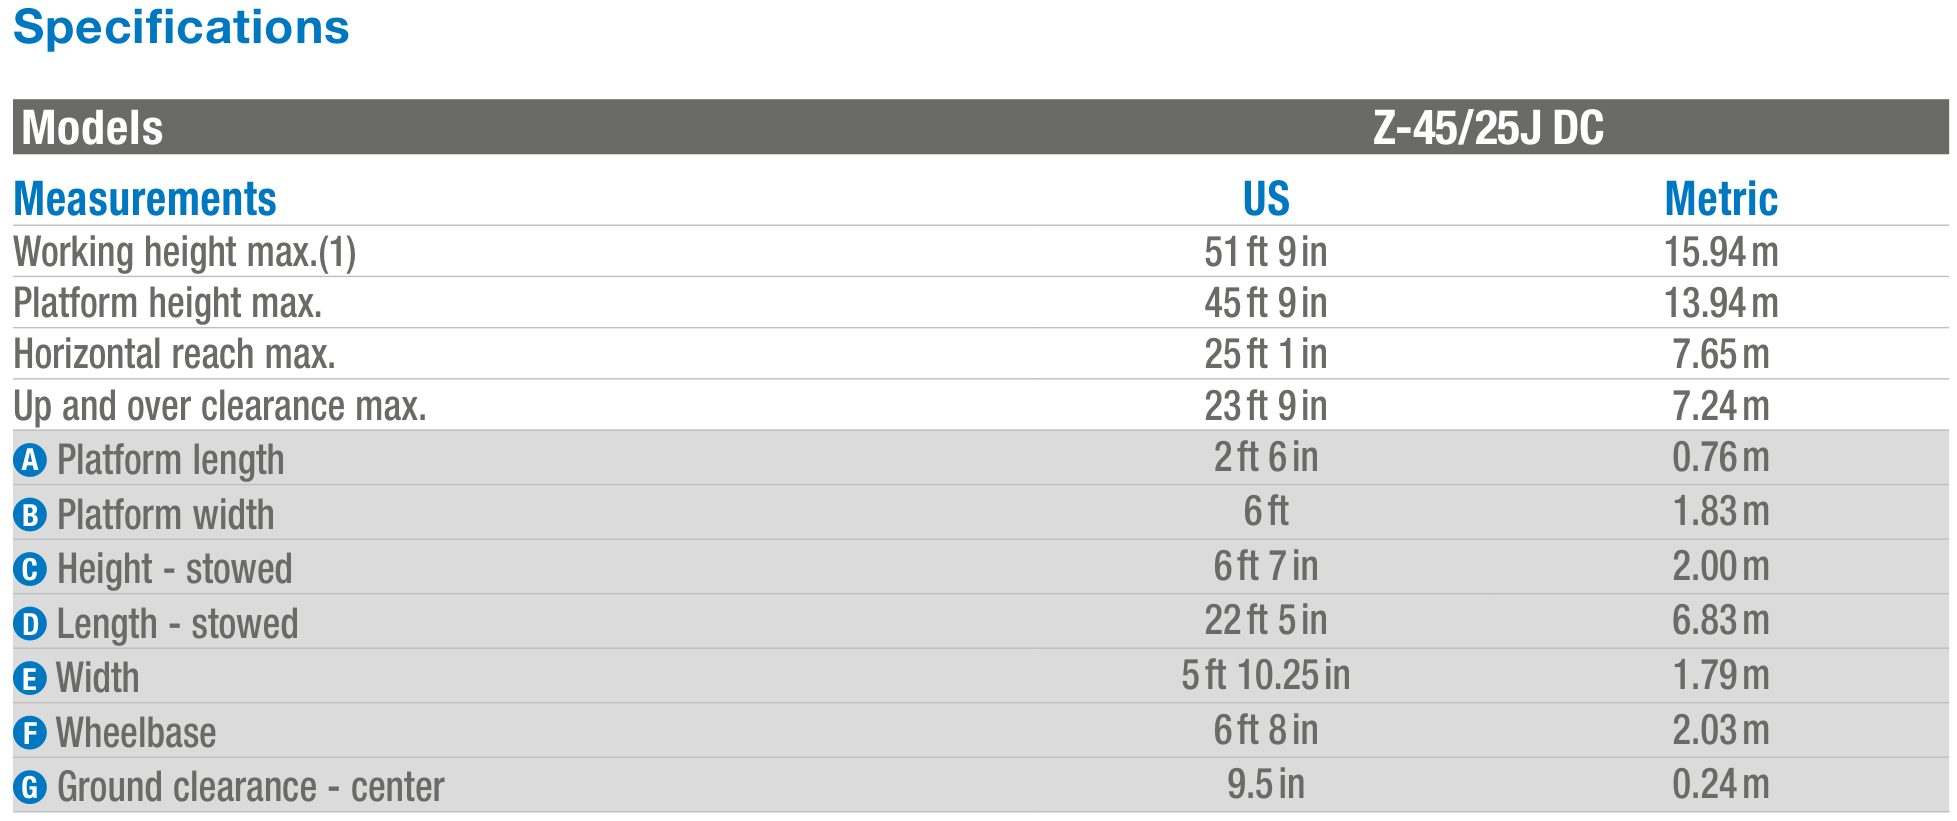Select the Models header label
Screen dimensions: 1957x821
pyautogui.click(x=92, y=128)
